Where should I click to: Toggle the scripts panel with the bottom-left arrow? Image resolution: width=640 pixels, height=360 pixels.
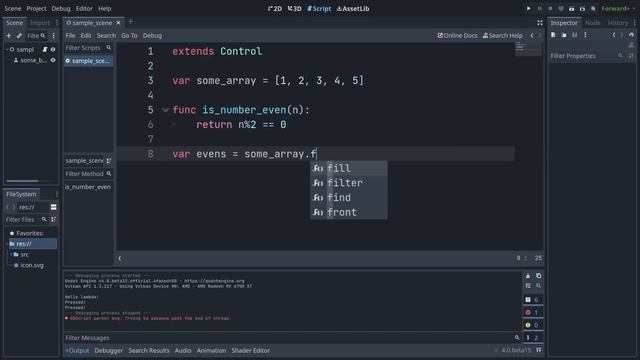(120, 258)
